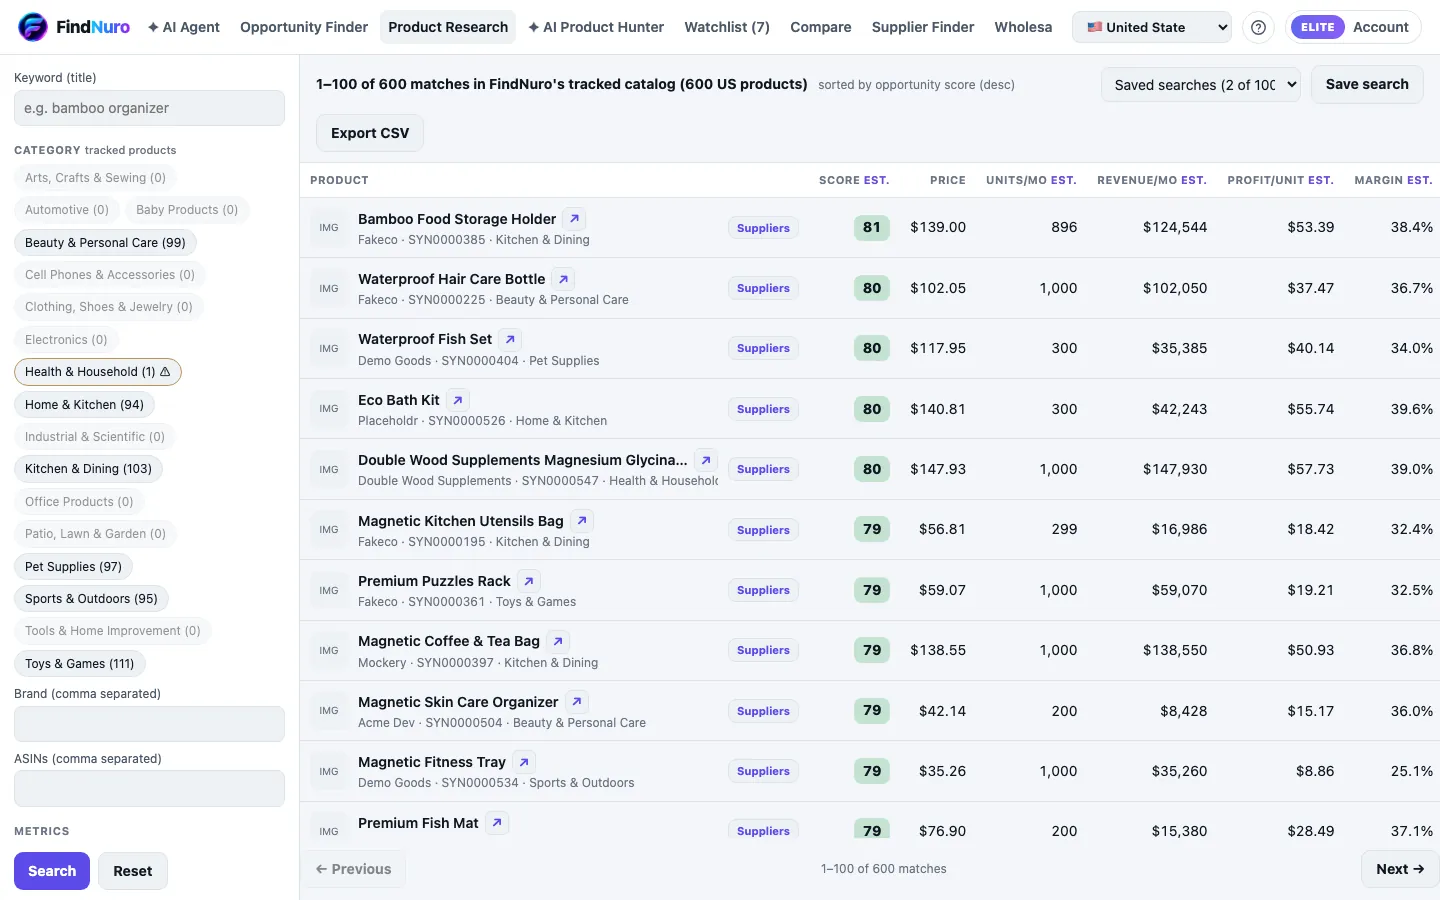Open the AI Product Hunter tab
Image resolution: width=1440 pixels, height=900 pixels.
pos(596,27)
